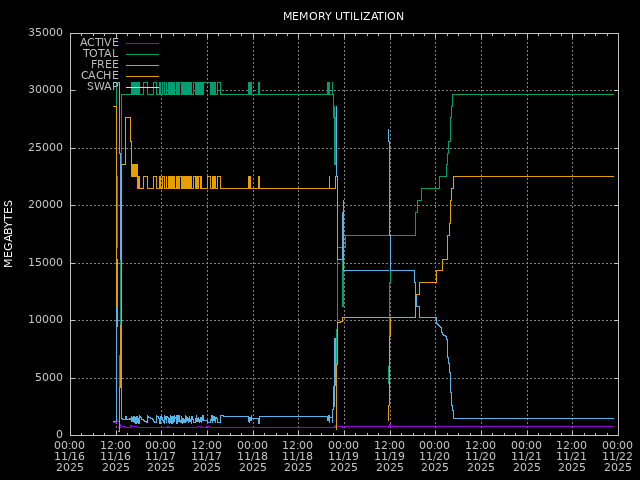Click the MEMORY UTILIZATION chart title
The height and width of the screenshot is (480, 640).
pos(343,16)
